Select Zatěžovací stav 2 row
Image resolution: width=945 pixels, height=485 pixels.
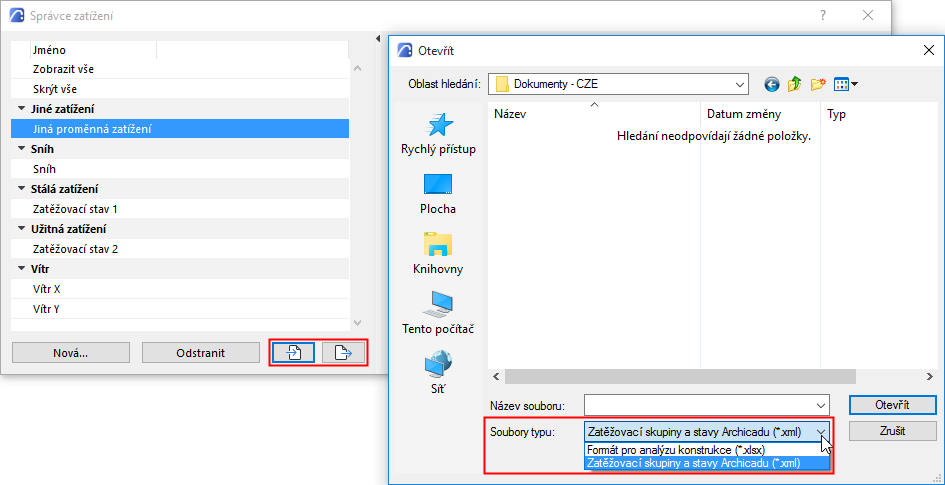180,249
